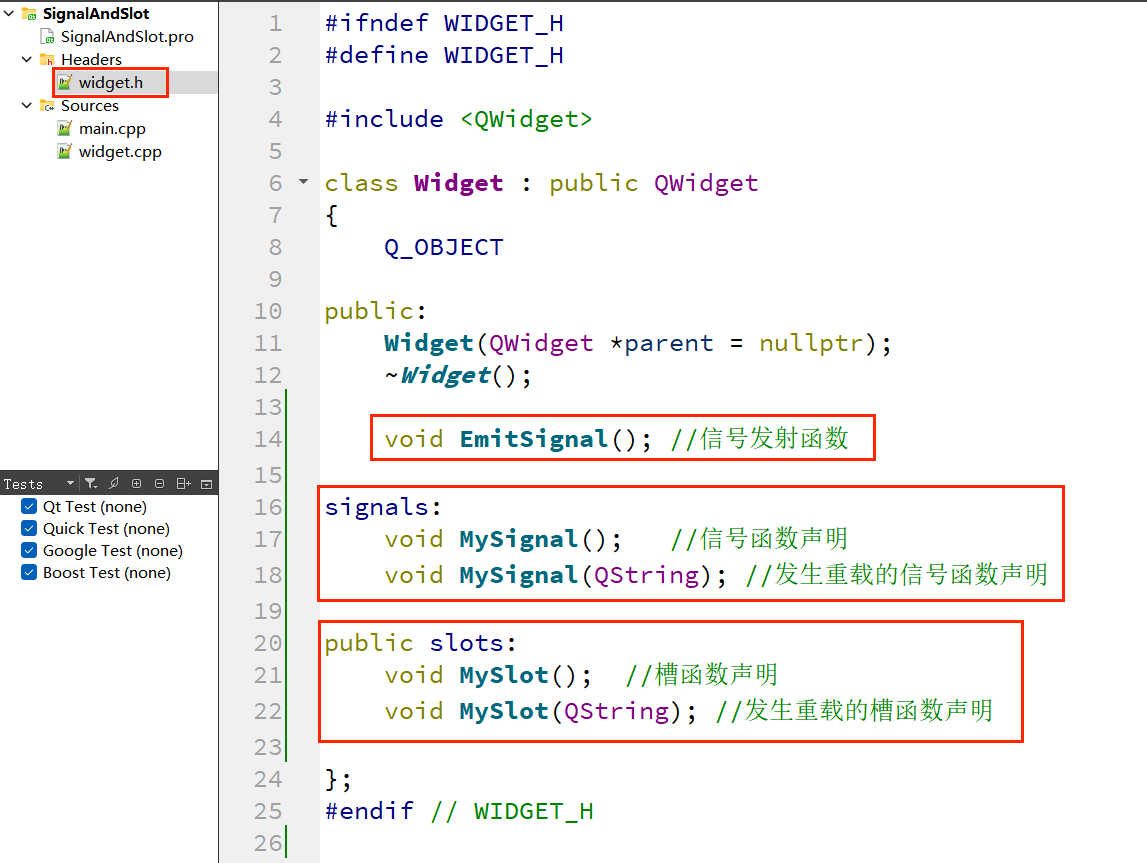
Task: Click the Quick Test (none) label
Action: point(106,528)
